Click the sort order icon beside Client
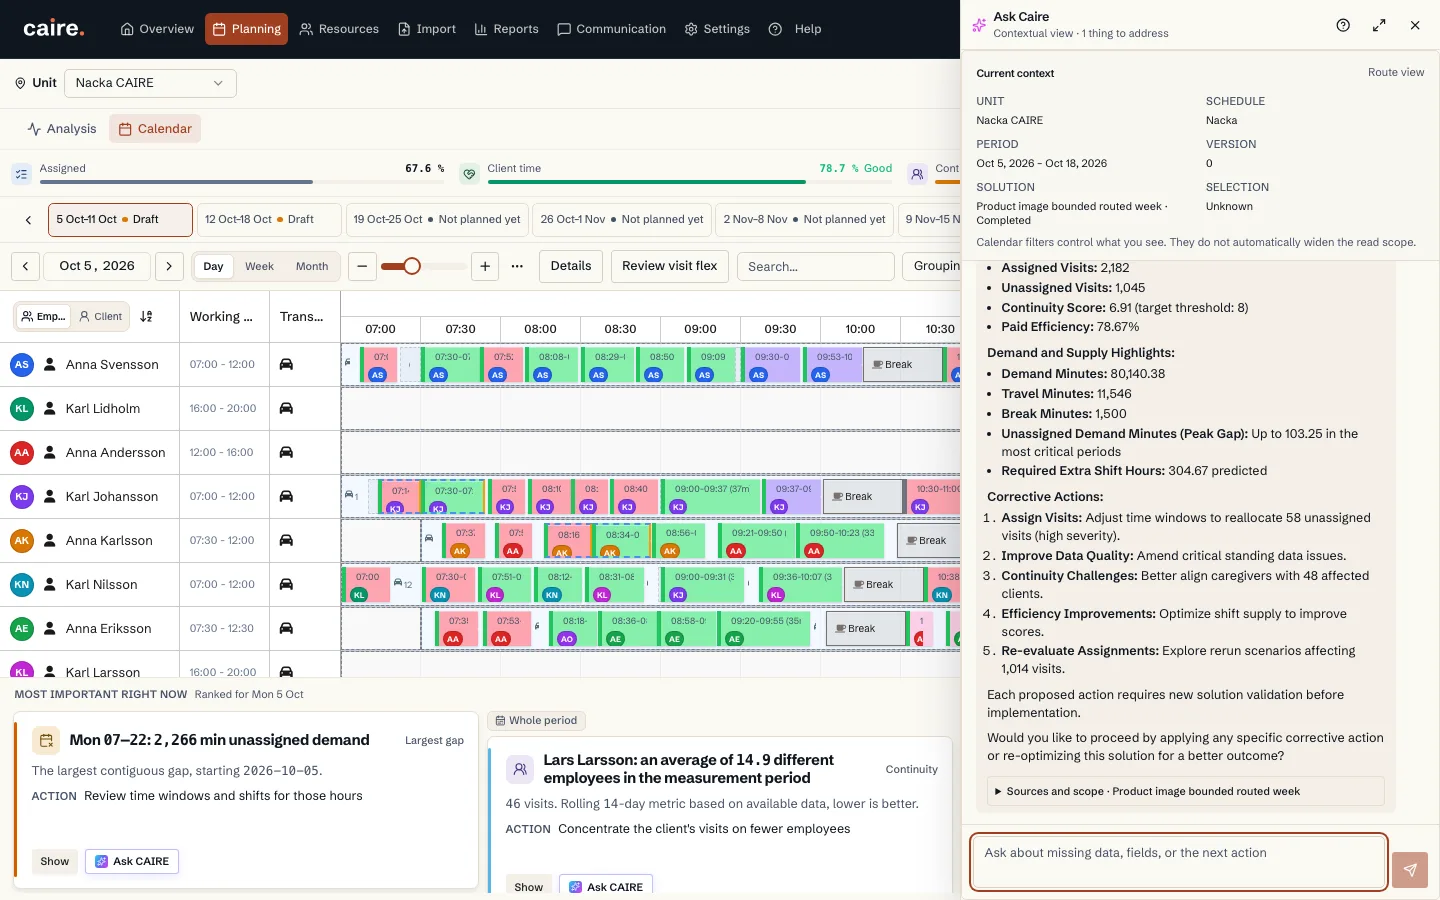This screenshot has width=1440, height=900. click(147, 317)
